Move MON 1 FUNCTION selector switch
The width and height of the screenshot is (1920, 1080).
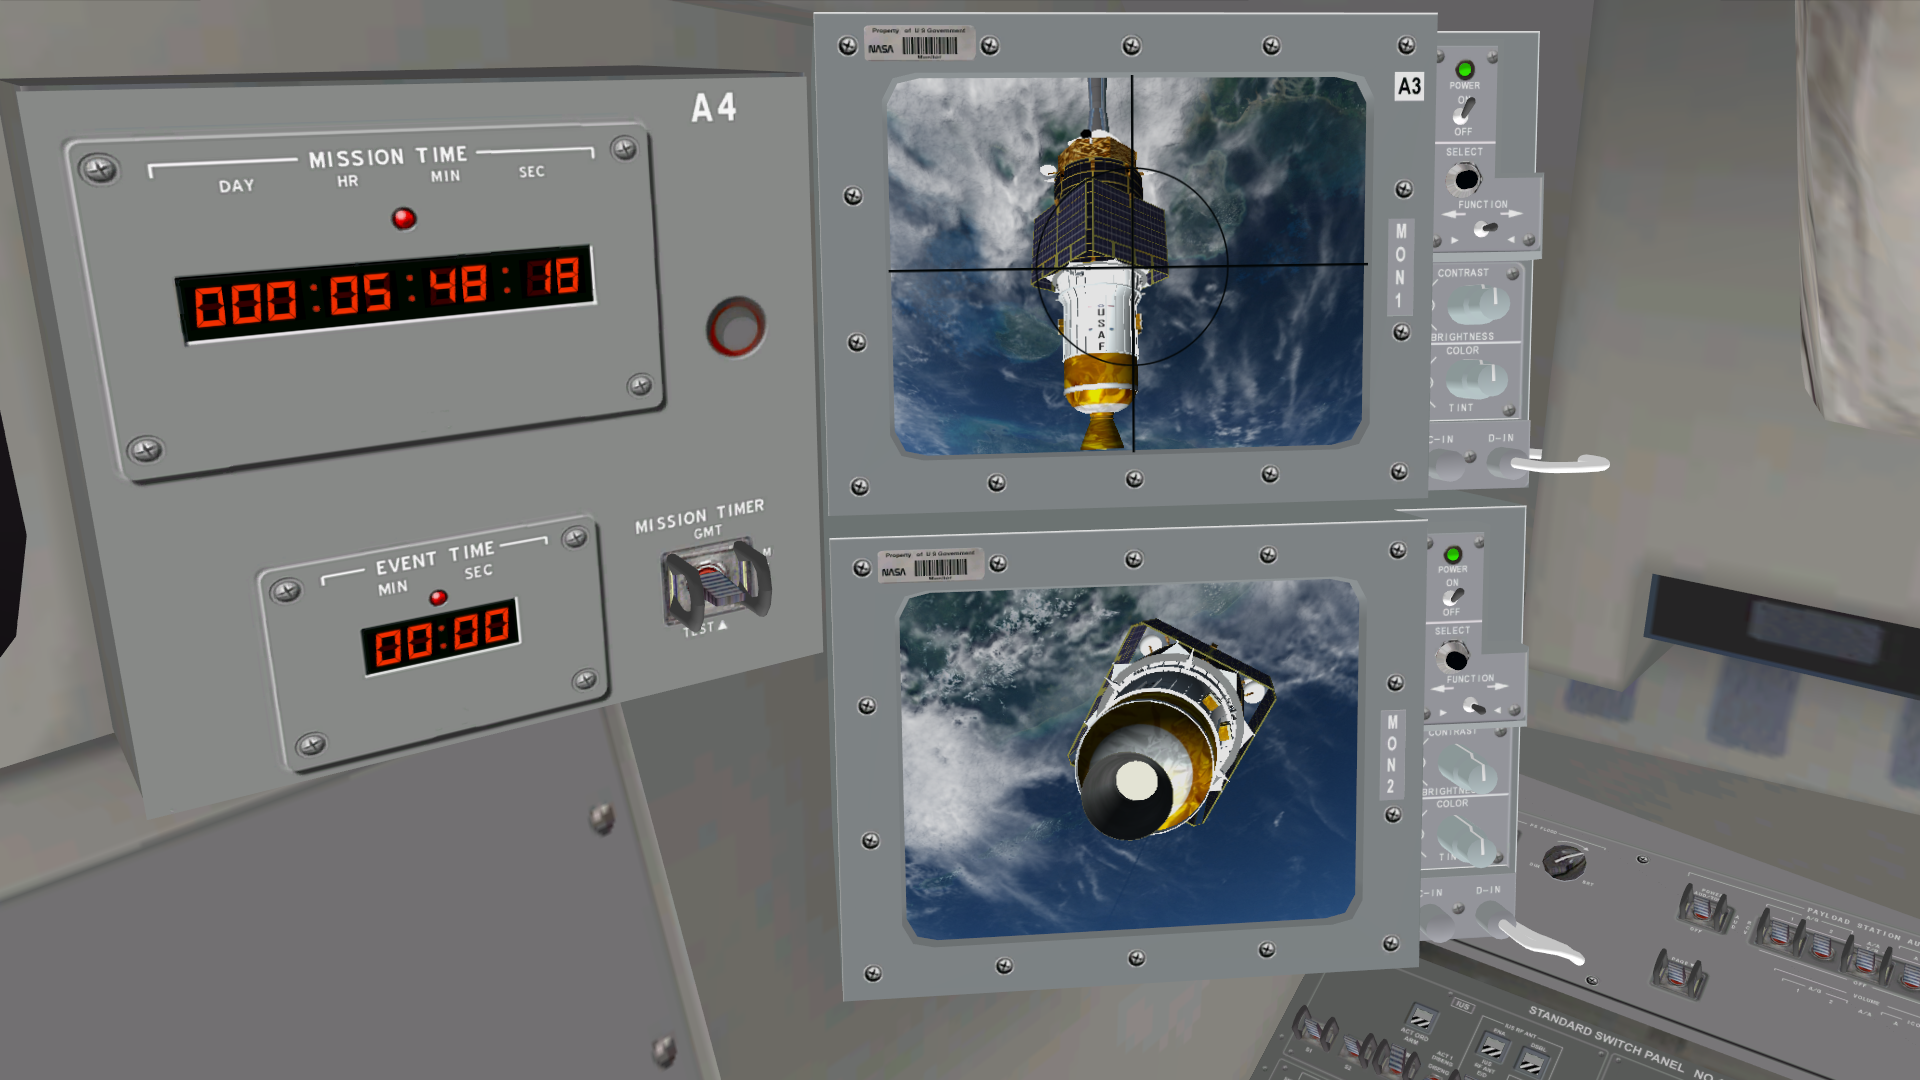1485,229
